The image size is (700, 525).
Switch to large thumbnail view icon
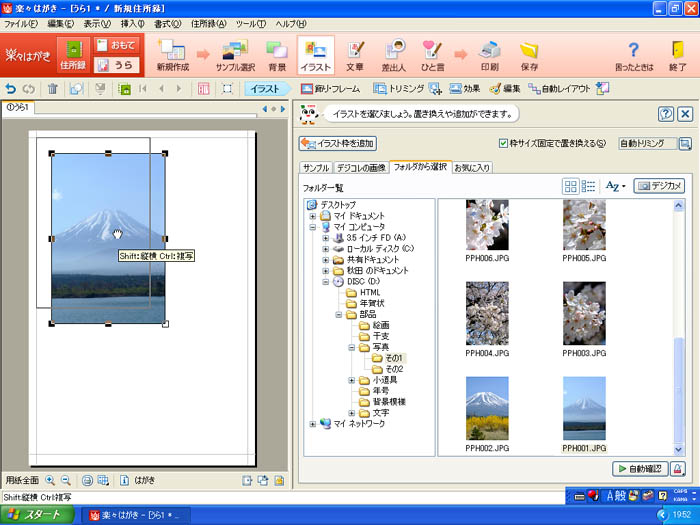(571, 186)
